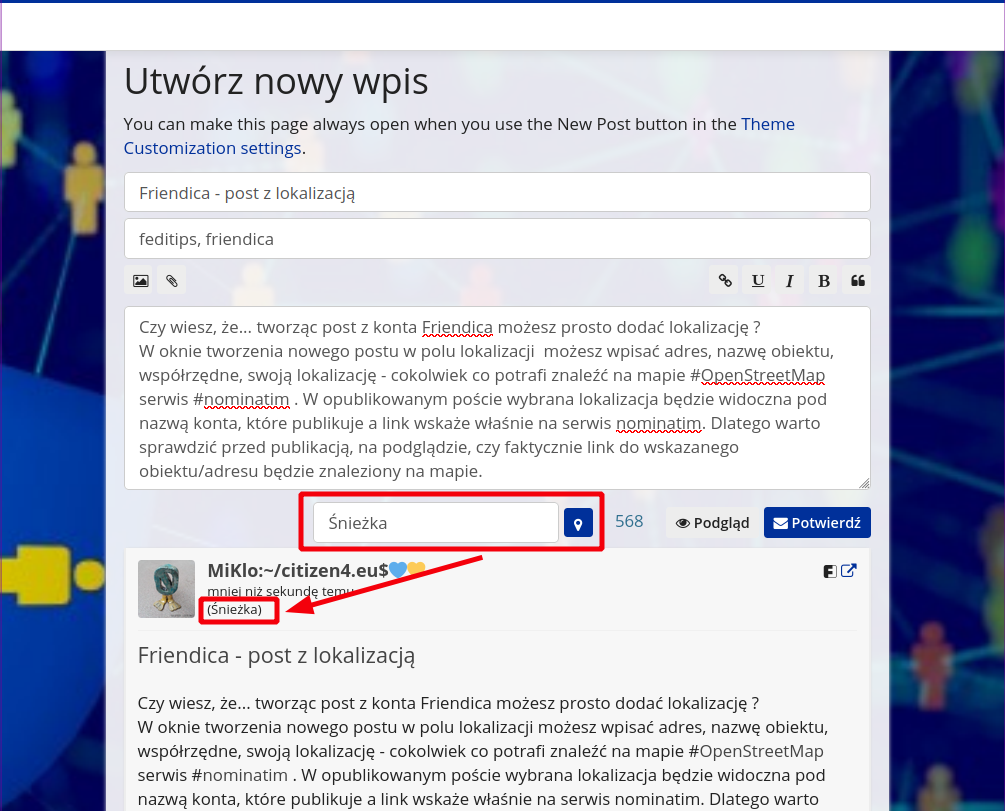This screenshot has width=1005, height=811.
Task: Open post in new window icon
Action: point(849,571)
